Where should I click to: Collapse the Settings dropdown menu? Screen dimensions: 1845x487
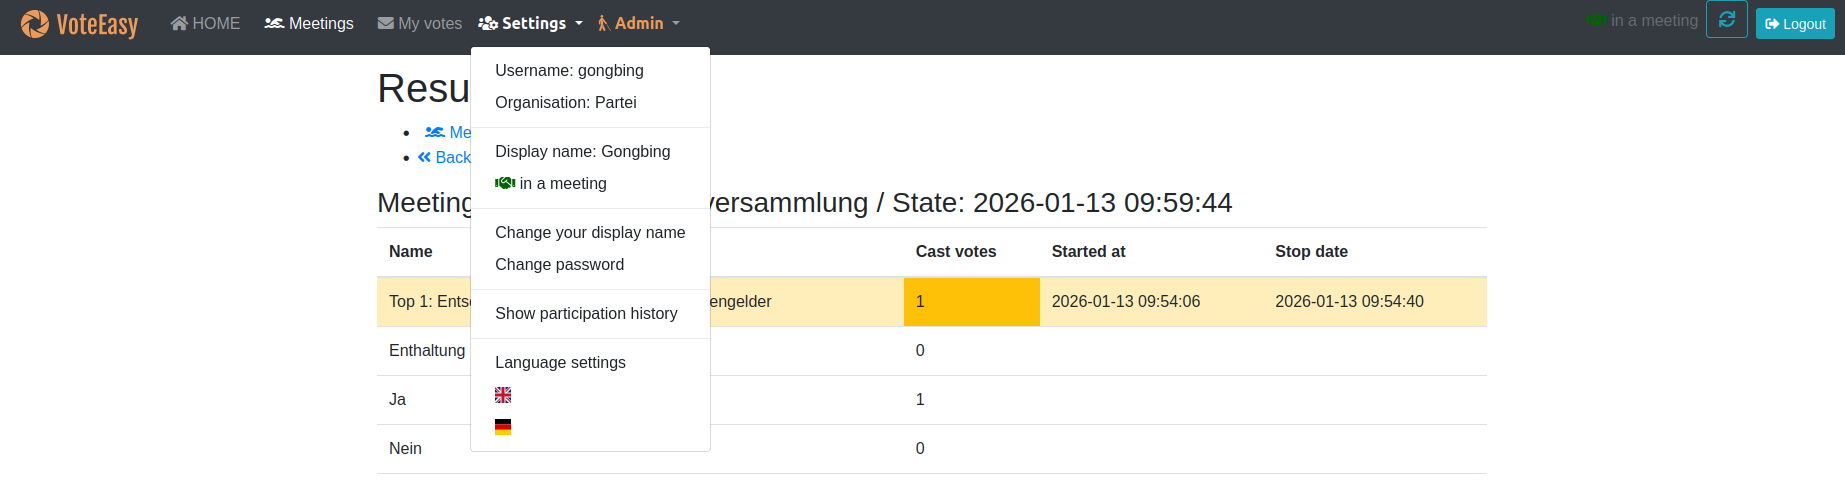click(530, 23)
